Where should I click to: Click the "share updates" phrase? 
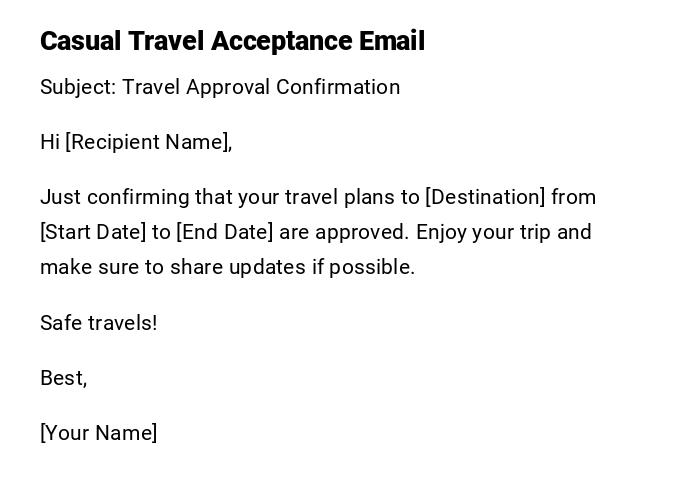(231, 267)
